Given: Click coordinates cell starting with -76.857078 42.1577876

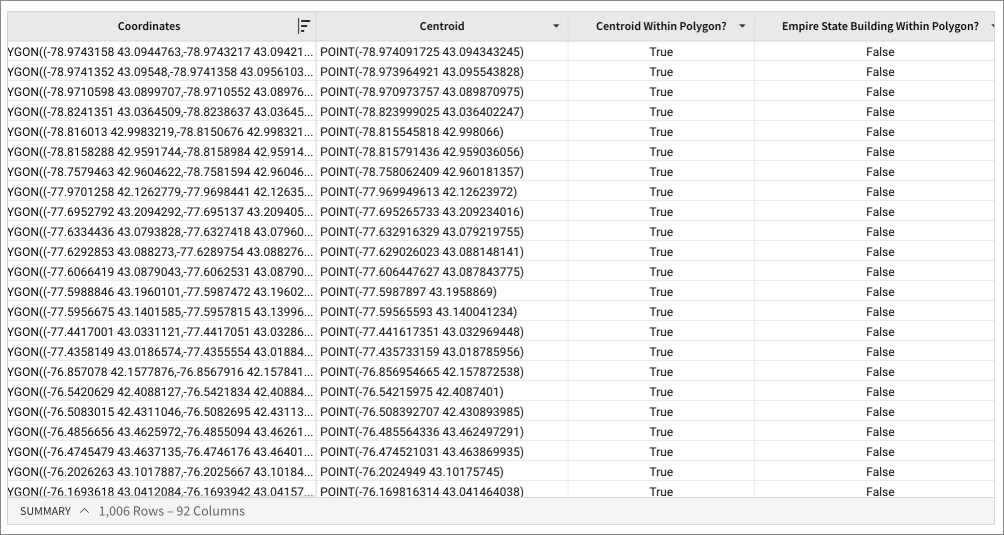Looking at the screenshot, I should [160, 371].
